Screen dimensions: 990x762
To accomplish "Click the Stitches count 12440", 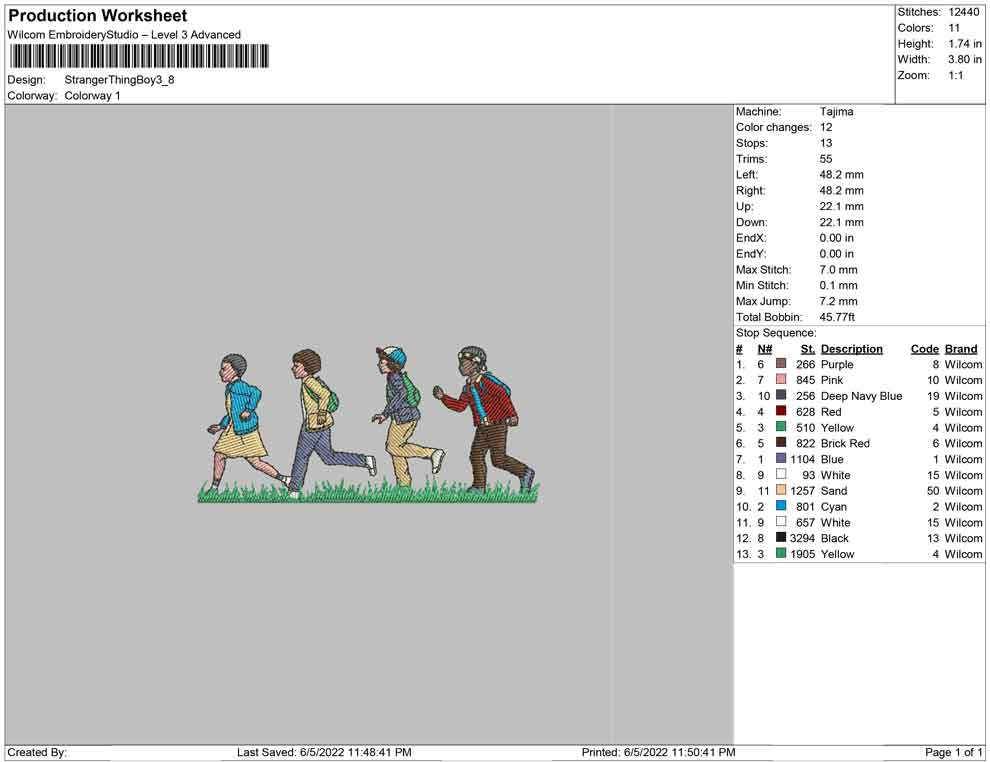I will [x=964, y=12].
